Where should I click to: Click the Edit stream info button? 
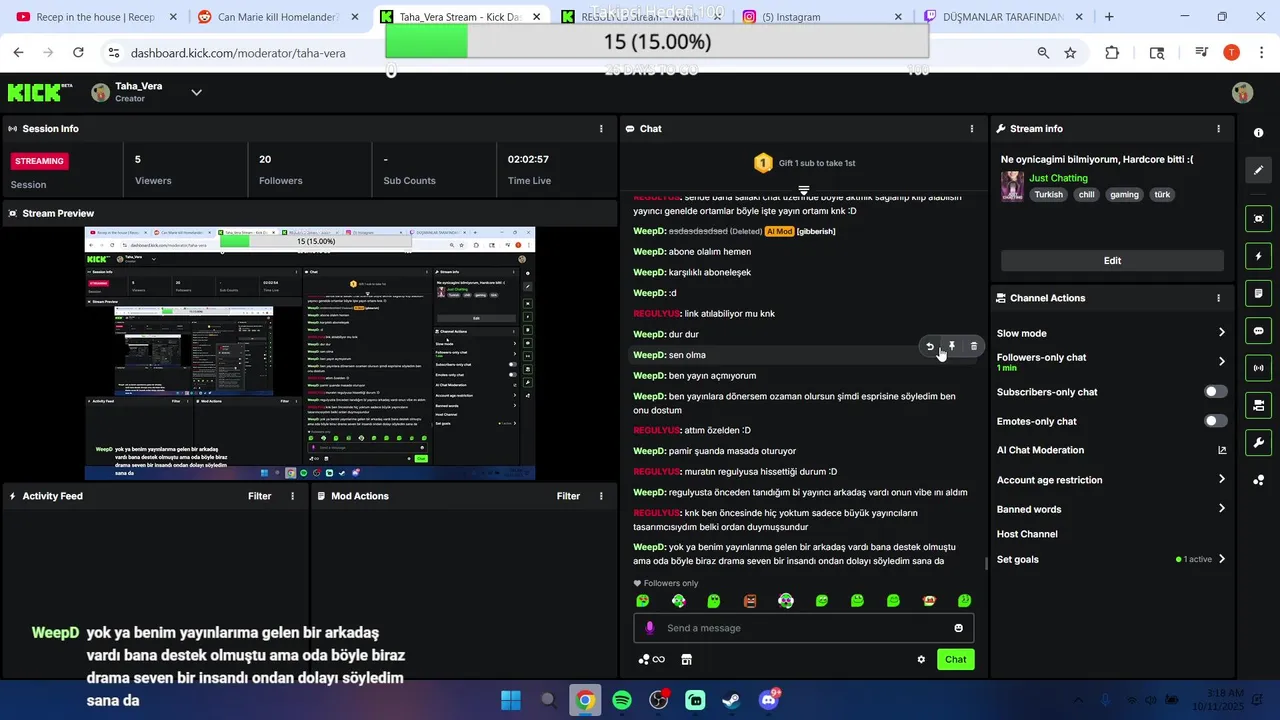tap(1112, 260)
